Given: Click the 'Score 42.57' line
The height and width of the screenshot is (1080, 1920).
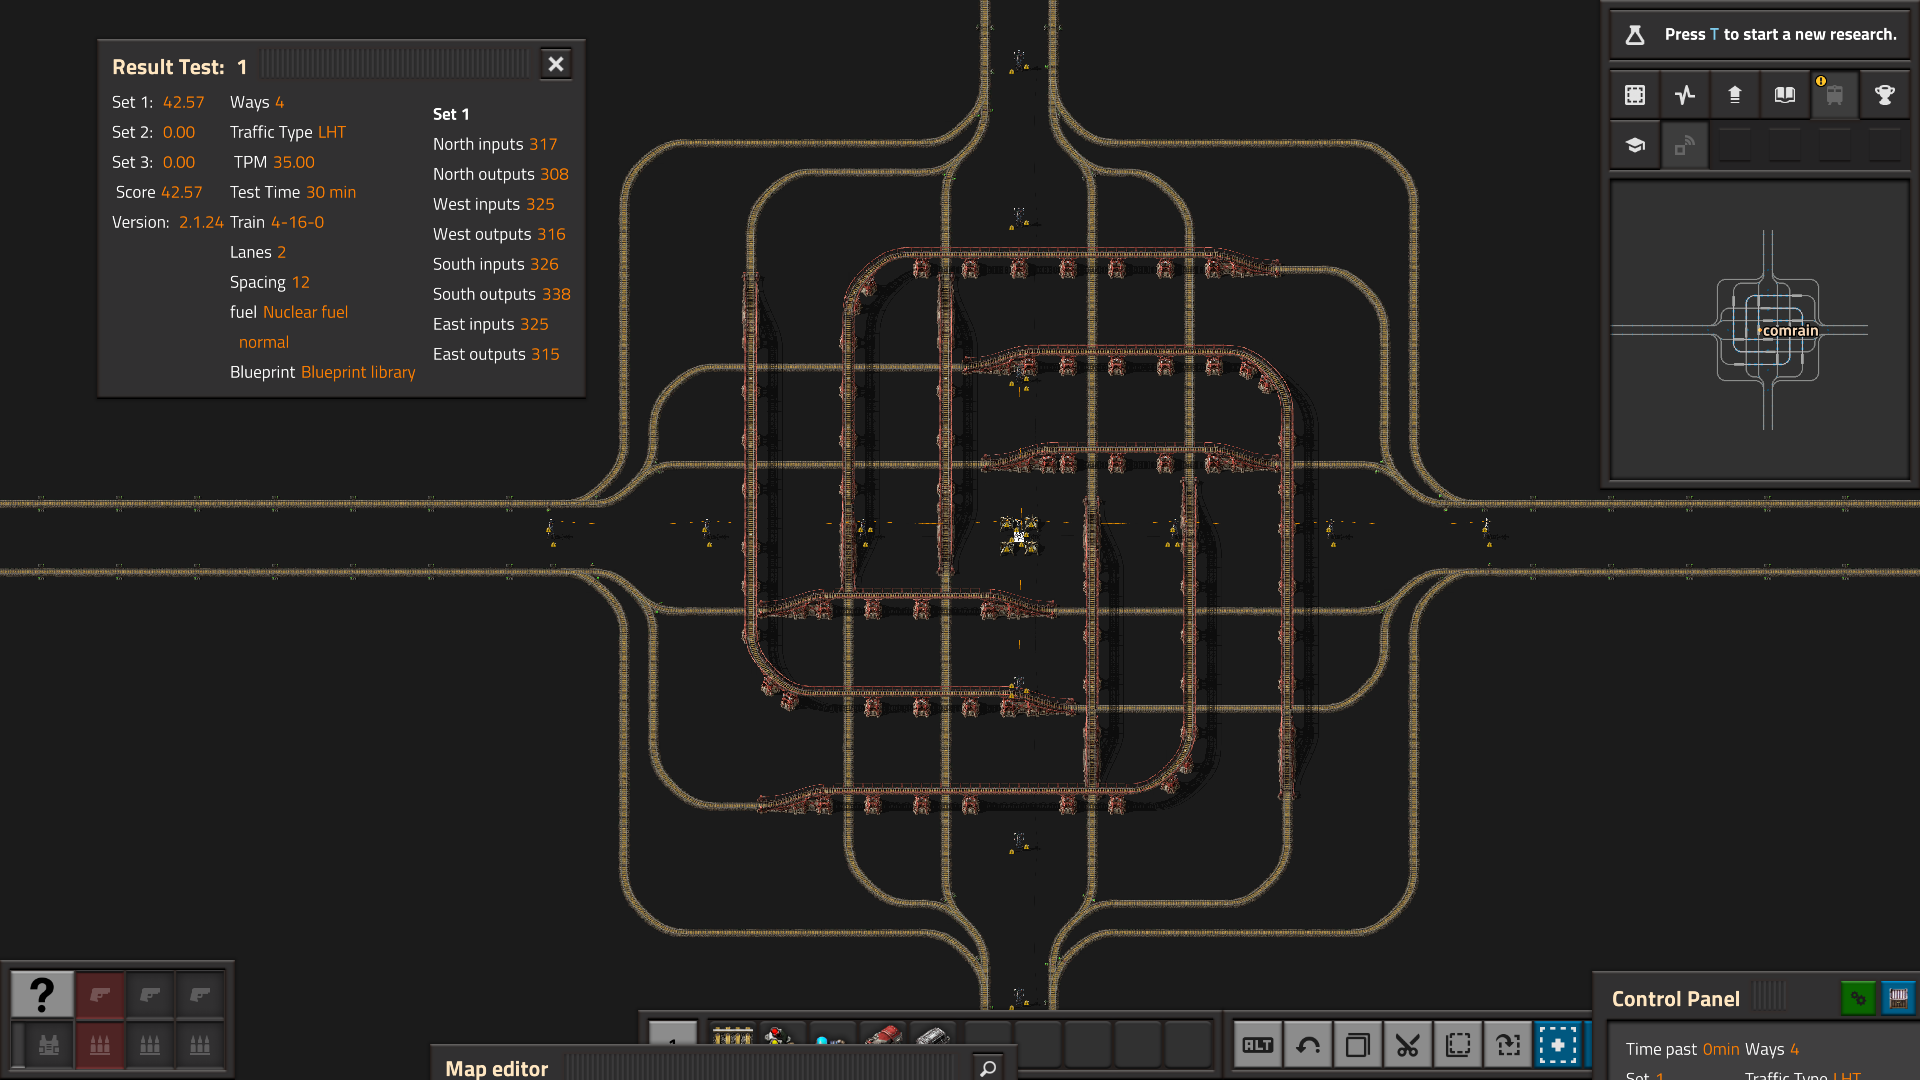Looking at the screenshot, I should pos(159,192).
